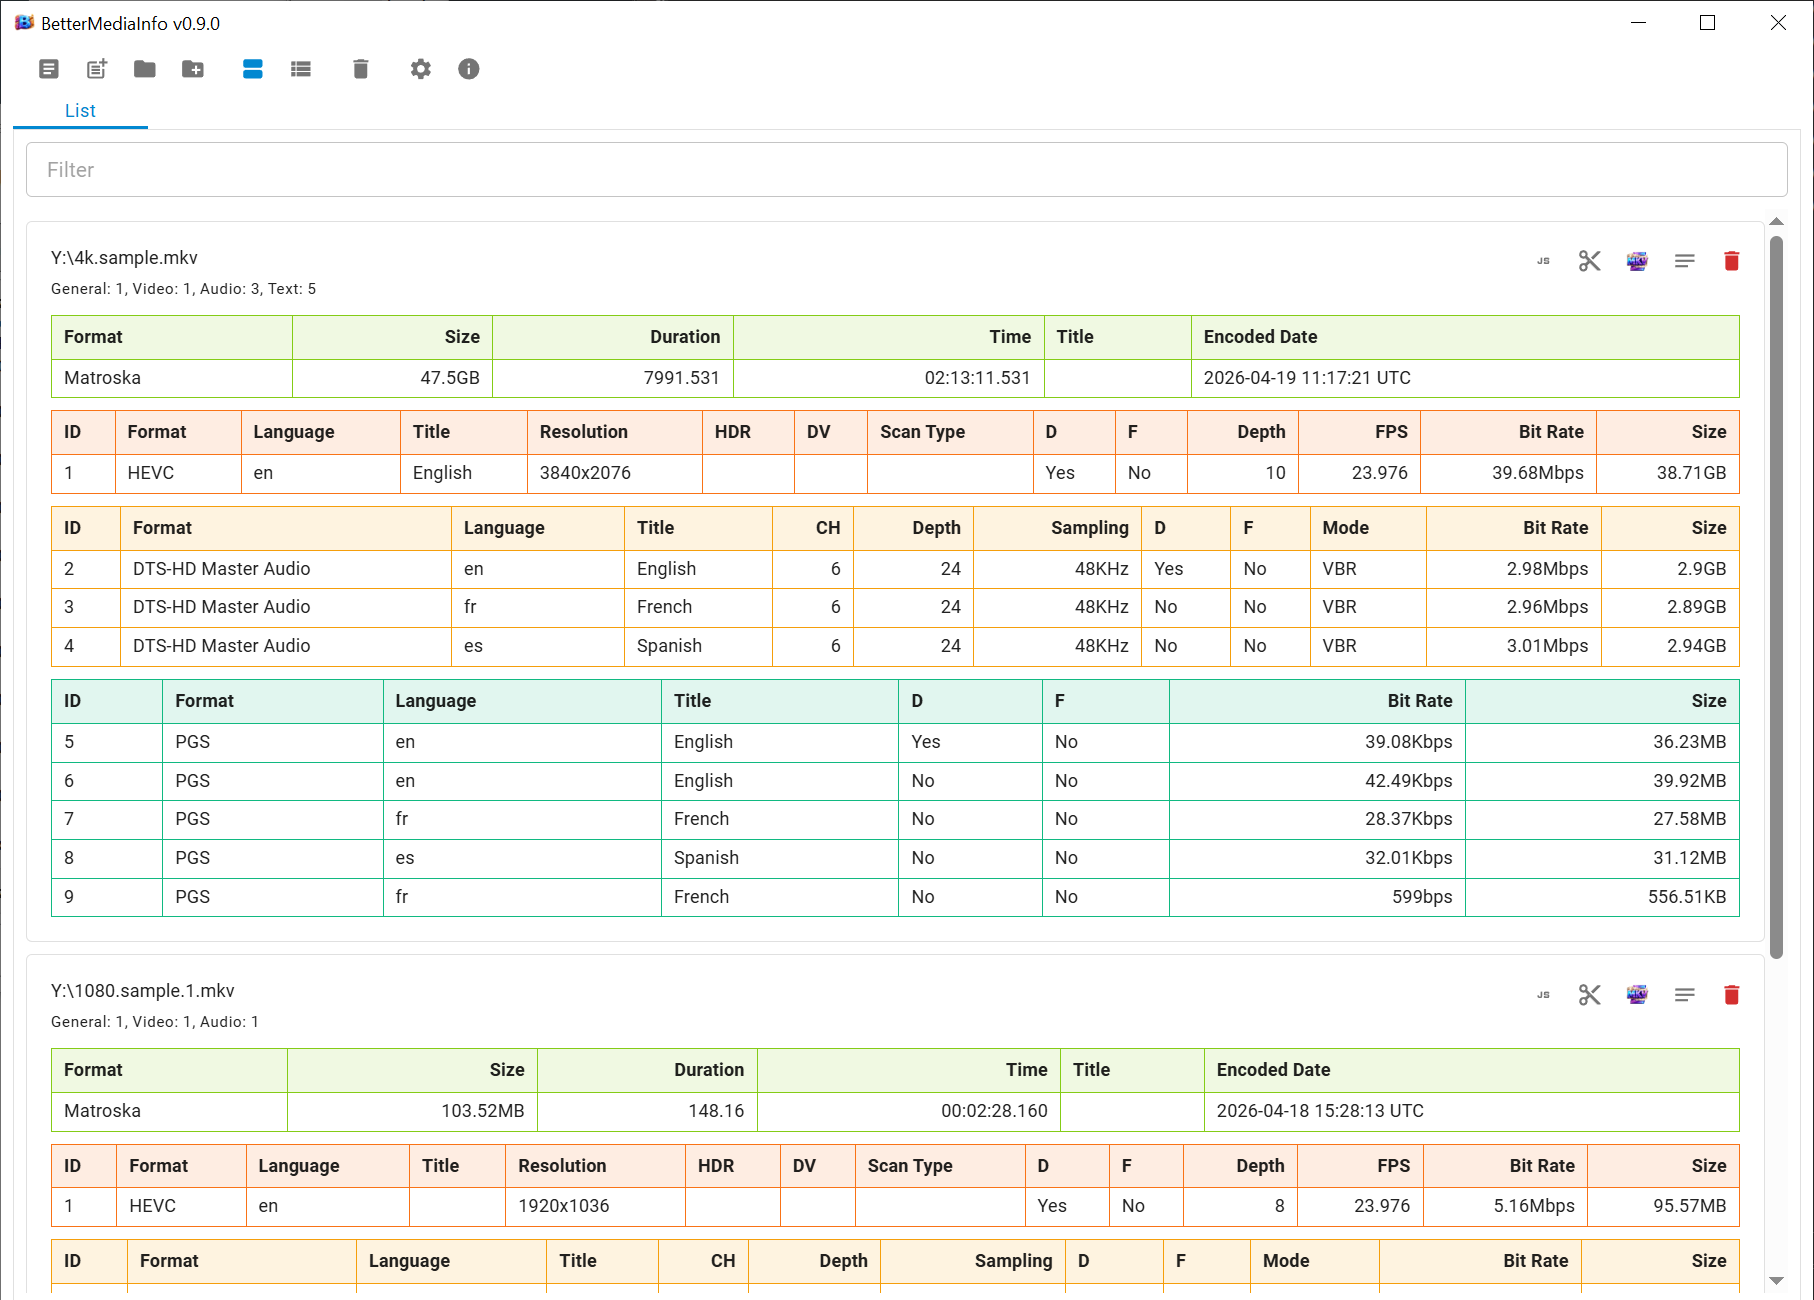The image size is (1814, 1300).
Task: Delete 1080.sample.1.mkv using red trash icon
Action: 1732,995
